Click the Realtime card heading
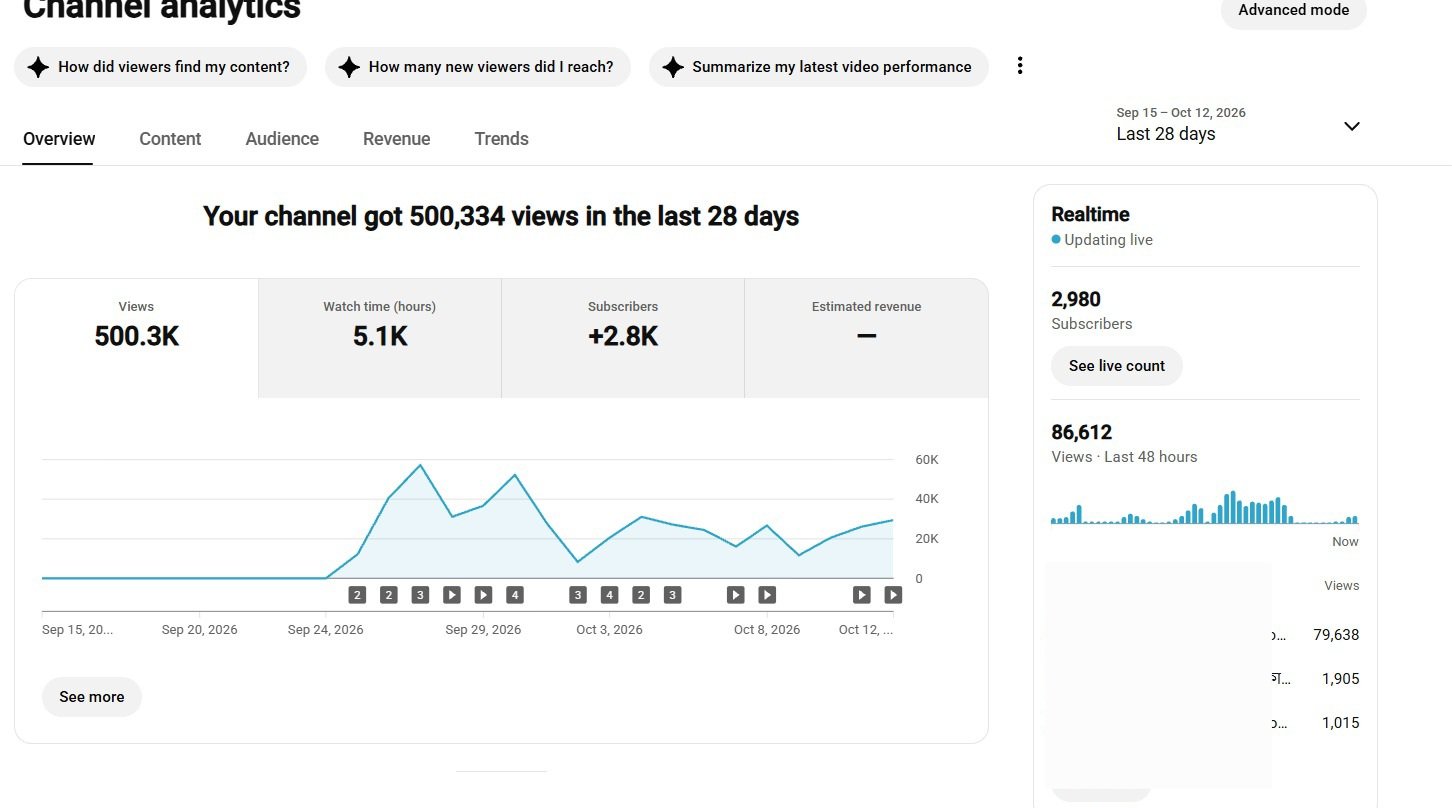1452x808 pixels. click(x=1090, y=214)
